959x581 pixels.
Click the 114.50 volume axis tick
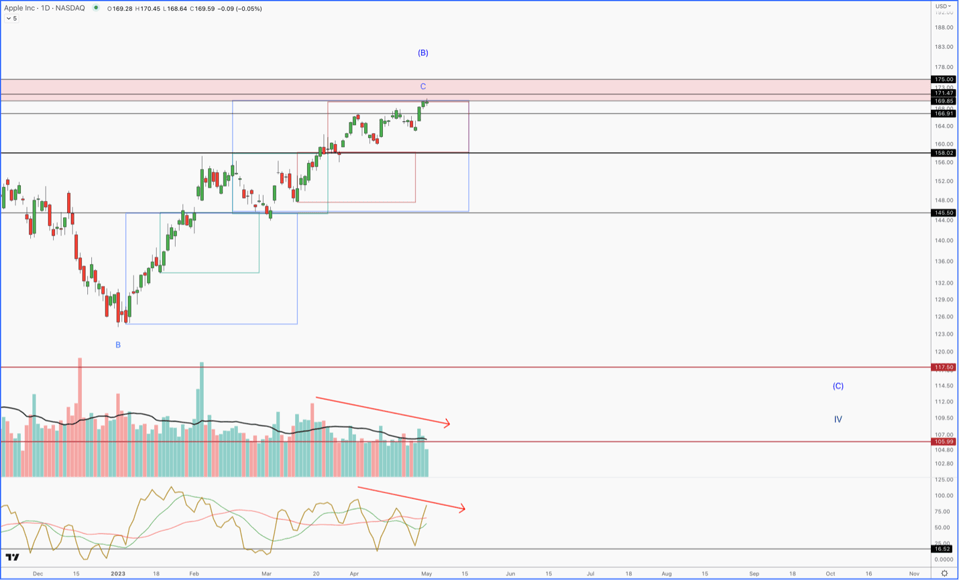tap(943, 386)
